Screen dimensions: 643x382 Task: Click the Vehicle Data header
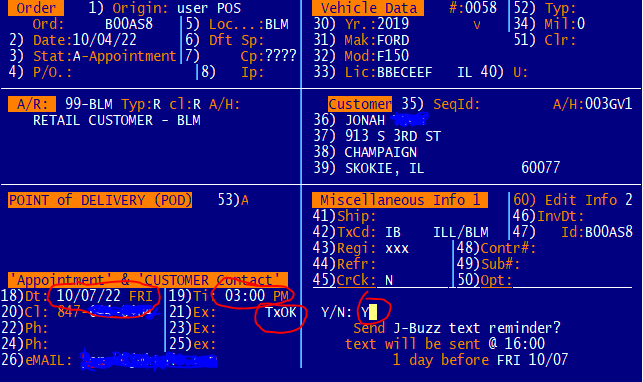[x=368, y=8]
